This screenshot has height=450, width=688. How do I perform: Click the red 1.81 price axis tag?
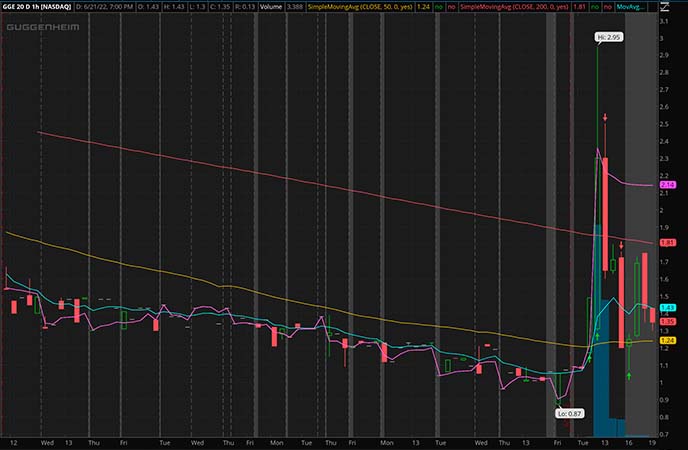[x=670, y=241]
